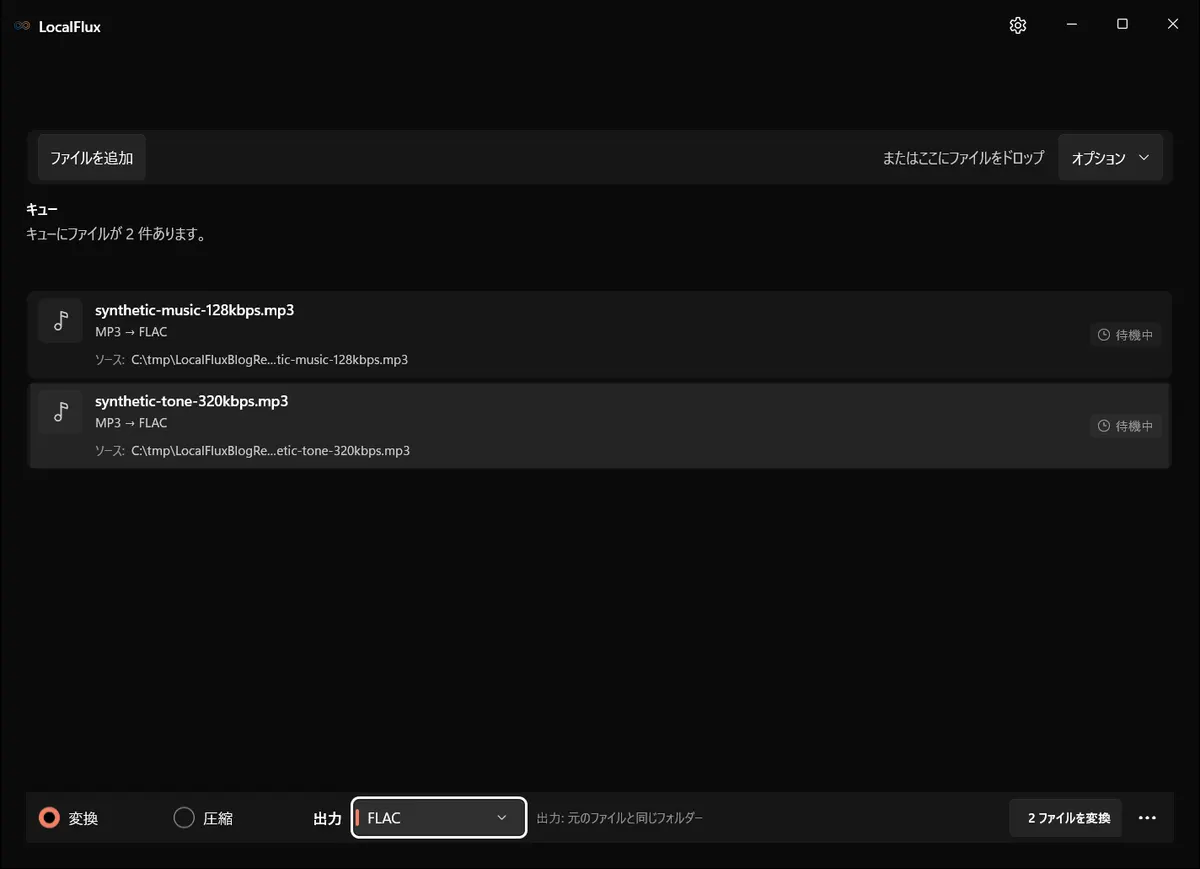Click the ファイルを追加 button
The width and height of the screenshot is (1200, 869).
pyautogui.click(x=92, y=158)
